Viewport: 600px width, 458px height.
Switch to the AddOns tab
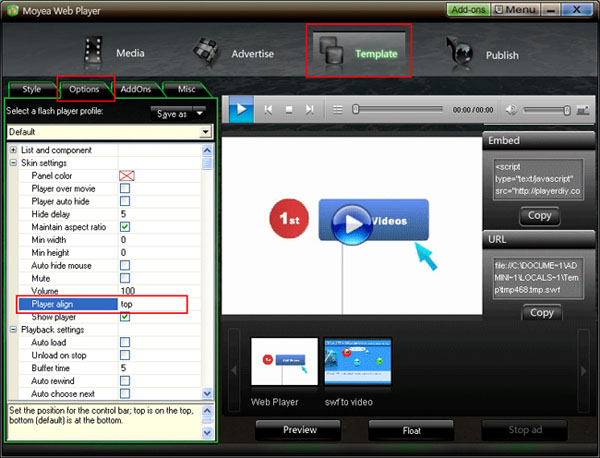click(136, 89)
